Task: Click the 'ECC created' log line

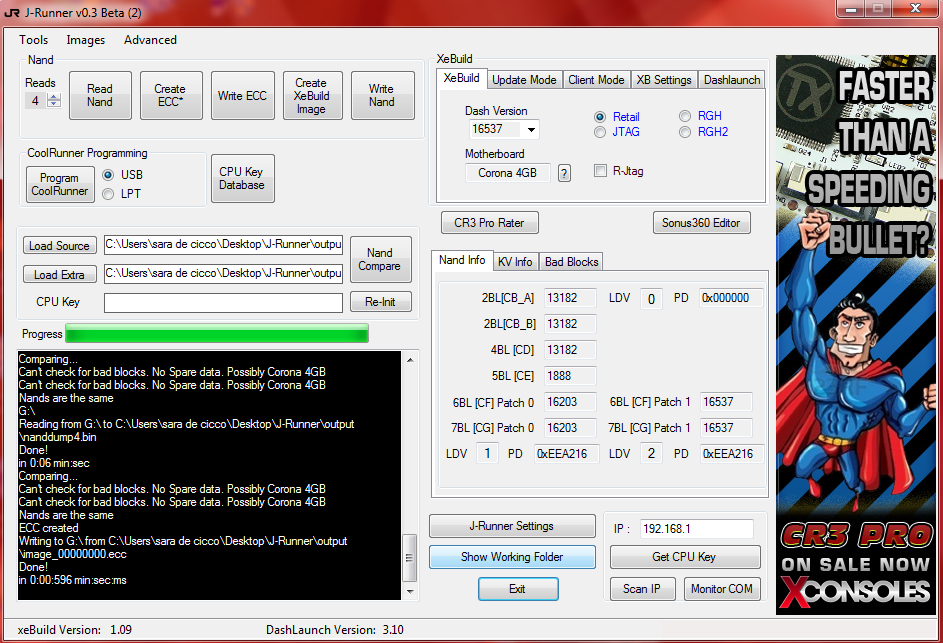Action: coord(49,528)
